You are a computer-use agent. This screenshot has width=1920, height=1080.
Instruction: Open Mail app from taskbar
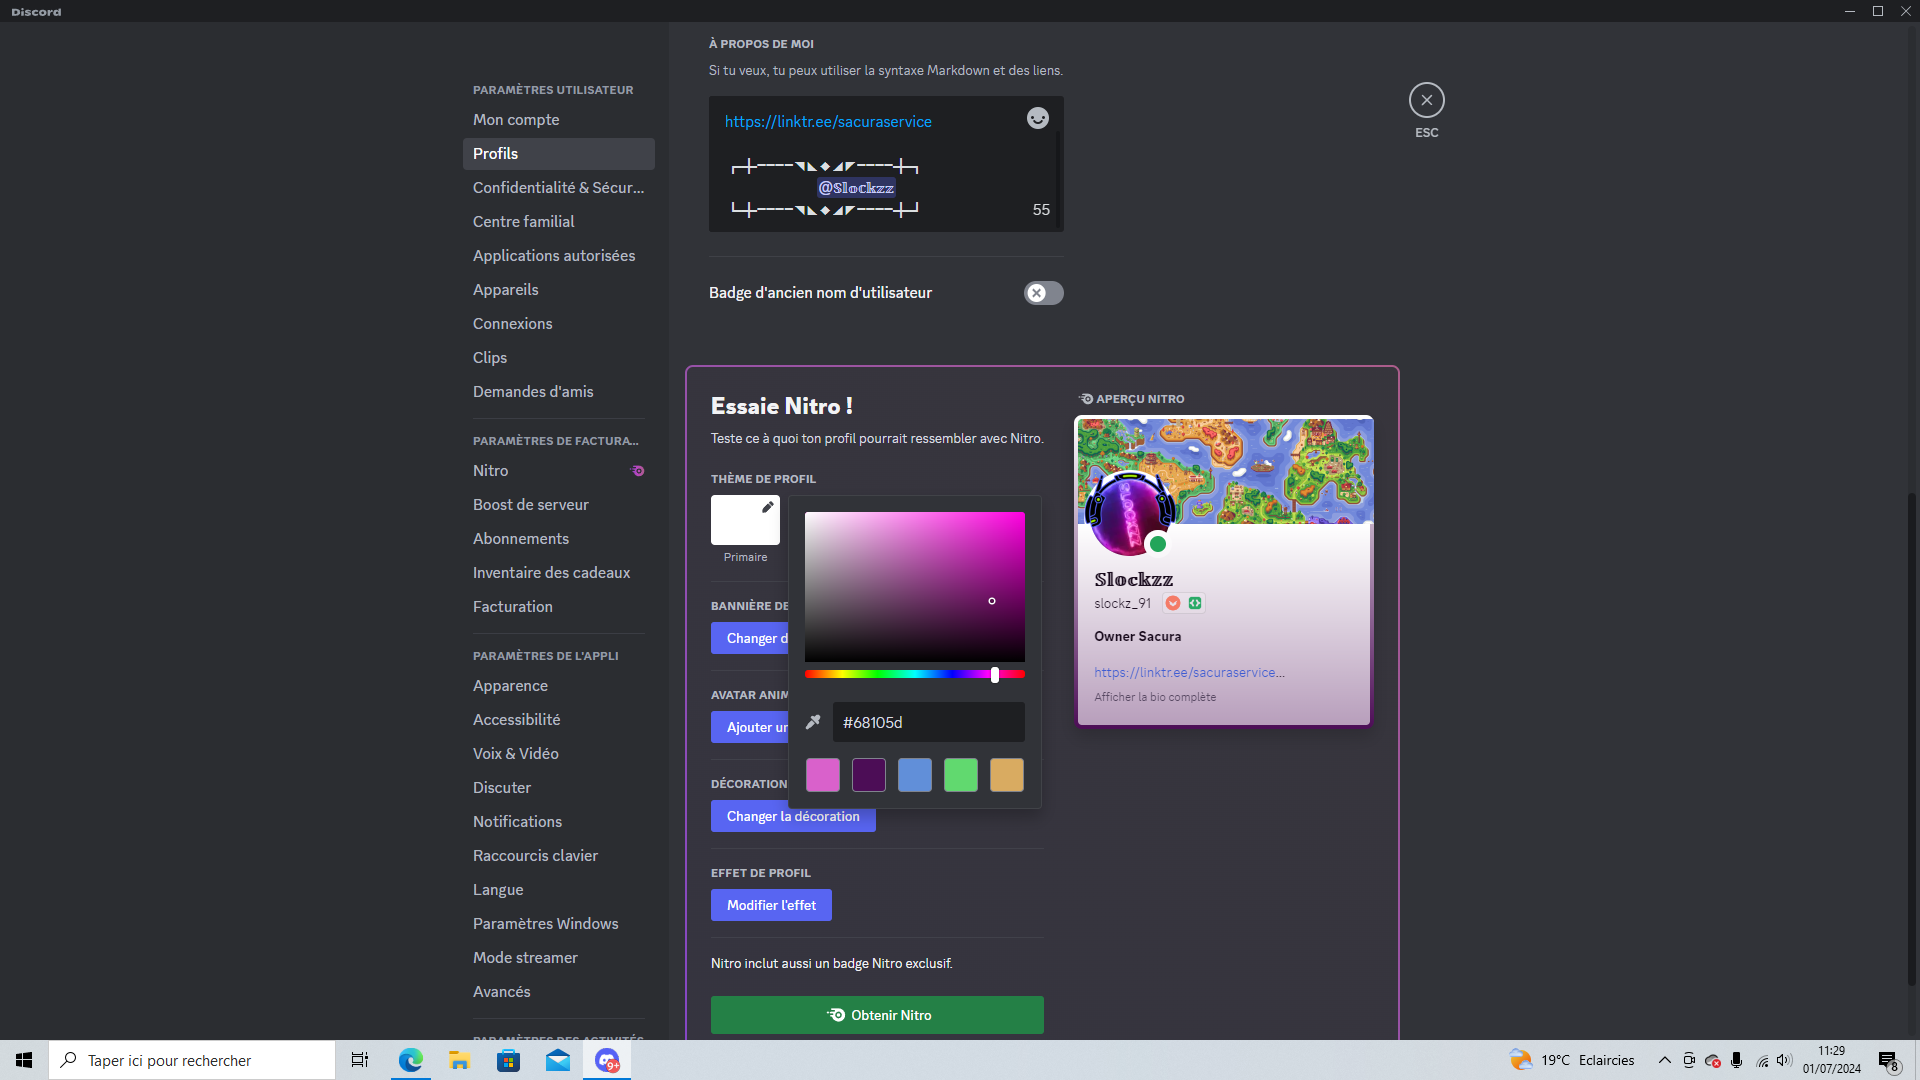pos(557,1060)
